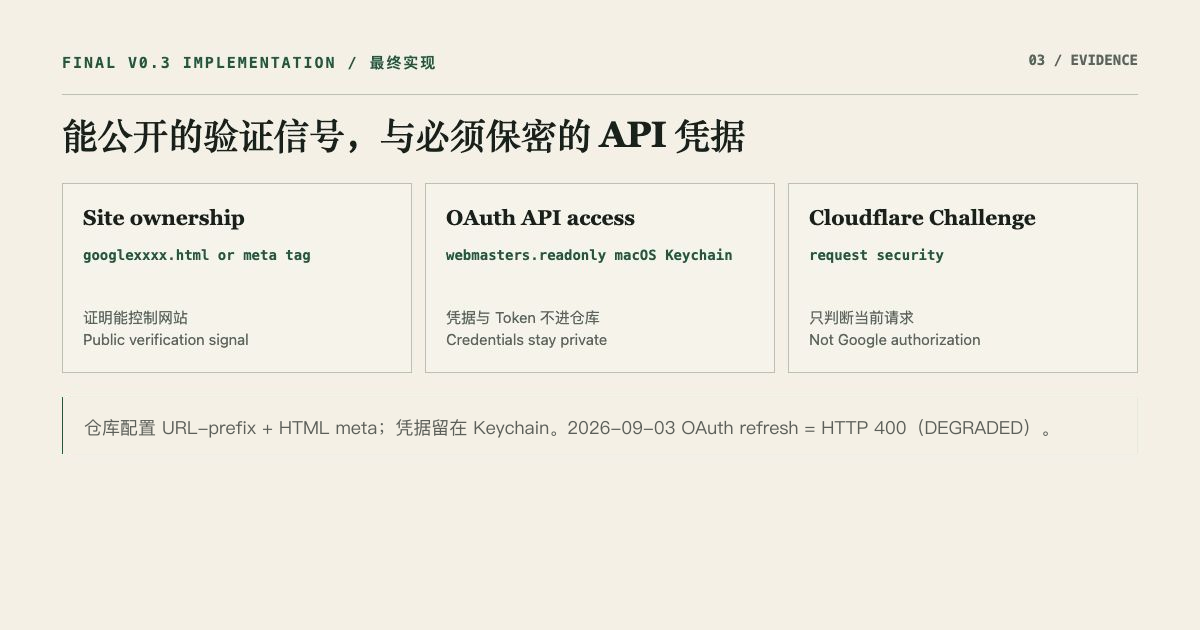Screen dimensions: 1200x630
Task: Click the header 'FINAL V0.3 IMPLEMENTATION / 最终实现'
Action: (x=249, y=63)
